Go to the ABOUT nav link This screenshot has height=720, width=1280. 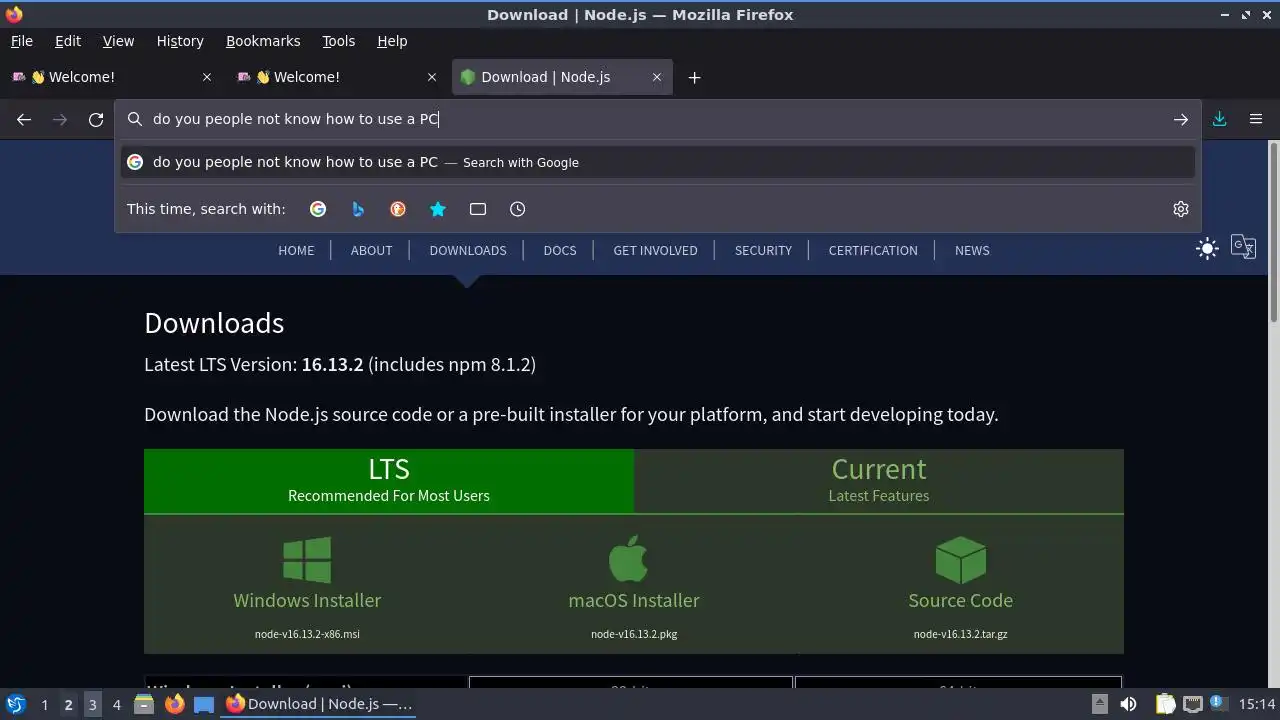[x=371, y=250]
